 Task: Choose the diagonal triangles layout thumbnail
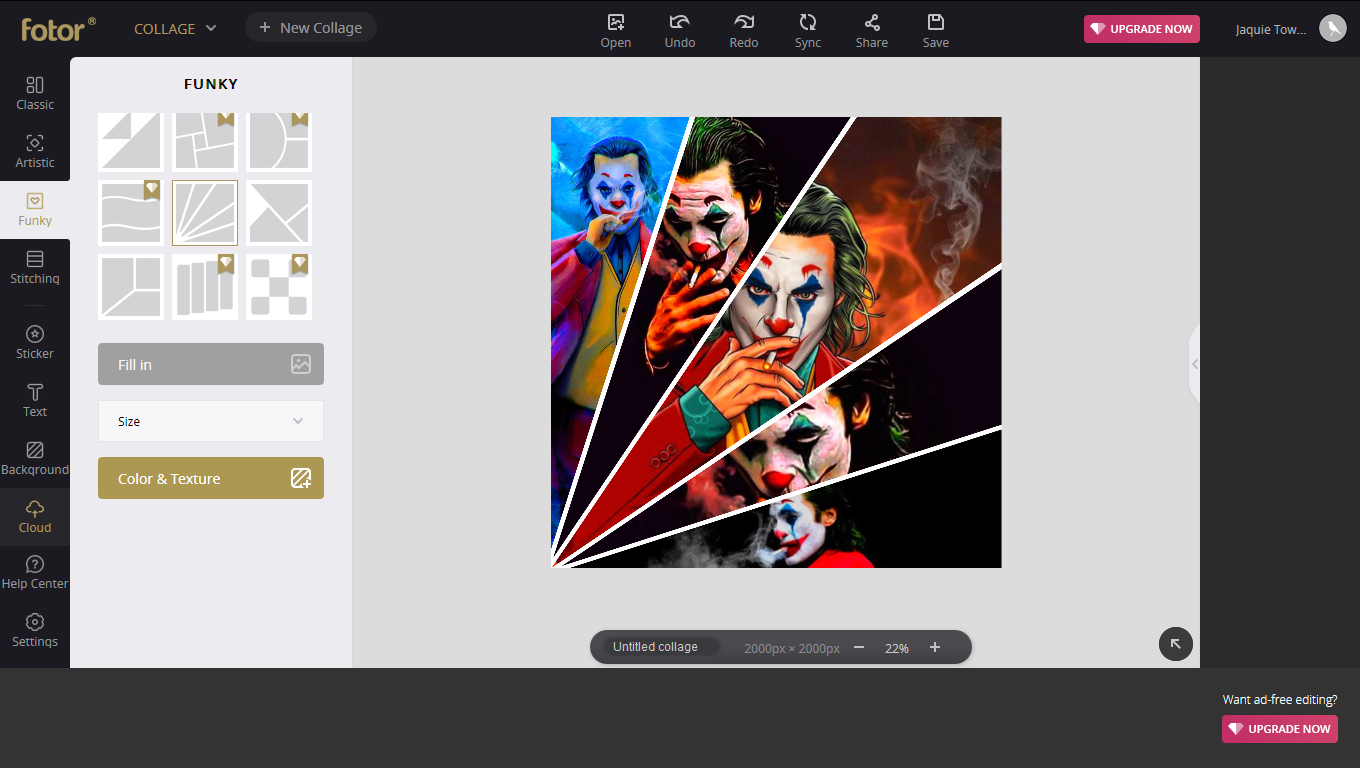click(x=130, y=140)
